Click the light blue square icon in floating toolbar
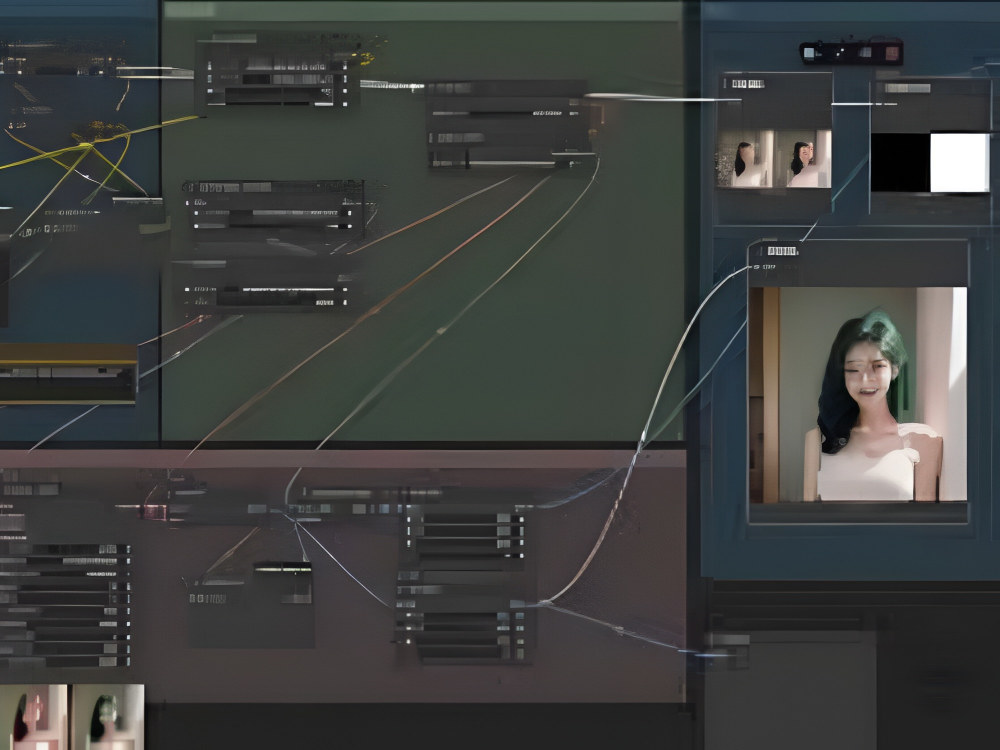 pyautogui.click(x=809, y=52)
